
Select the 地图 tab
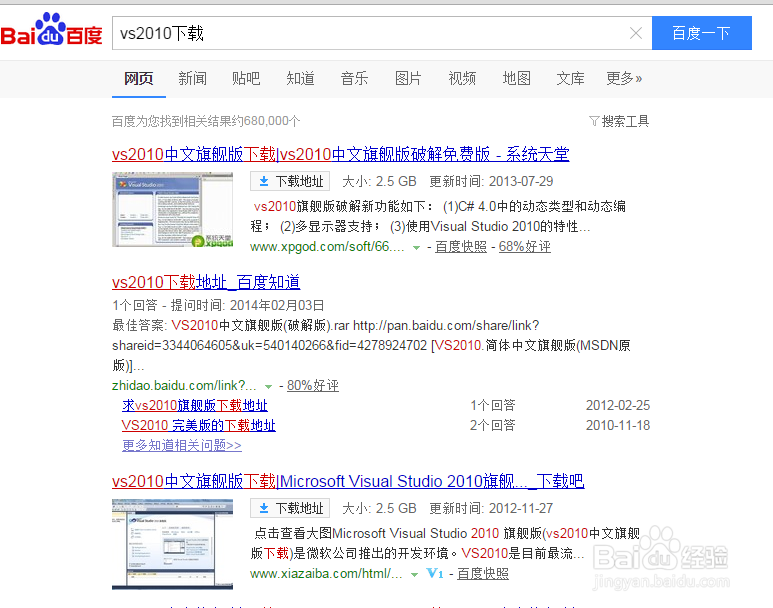[516, 78]
